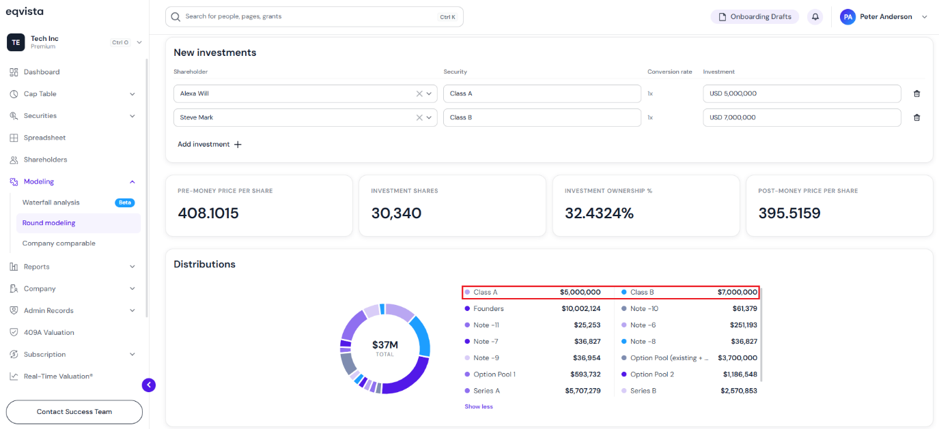Screen dimensions: 939x429
Task: Collapse sidebar with purple arrow button
Action: 149,385
